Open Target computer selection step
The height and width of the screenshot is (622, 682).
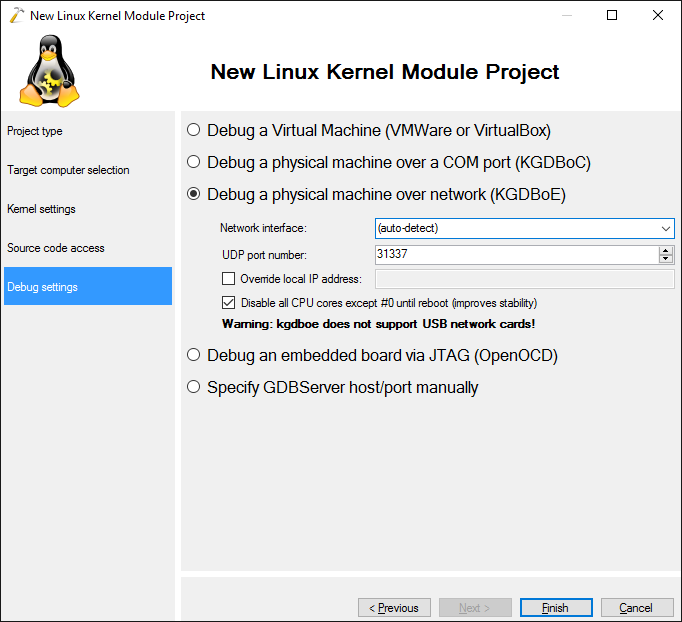click(88, 170)
